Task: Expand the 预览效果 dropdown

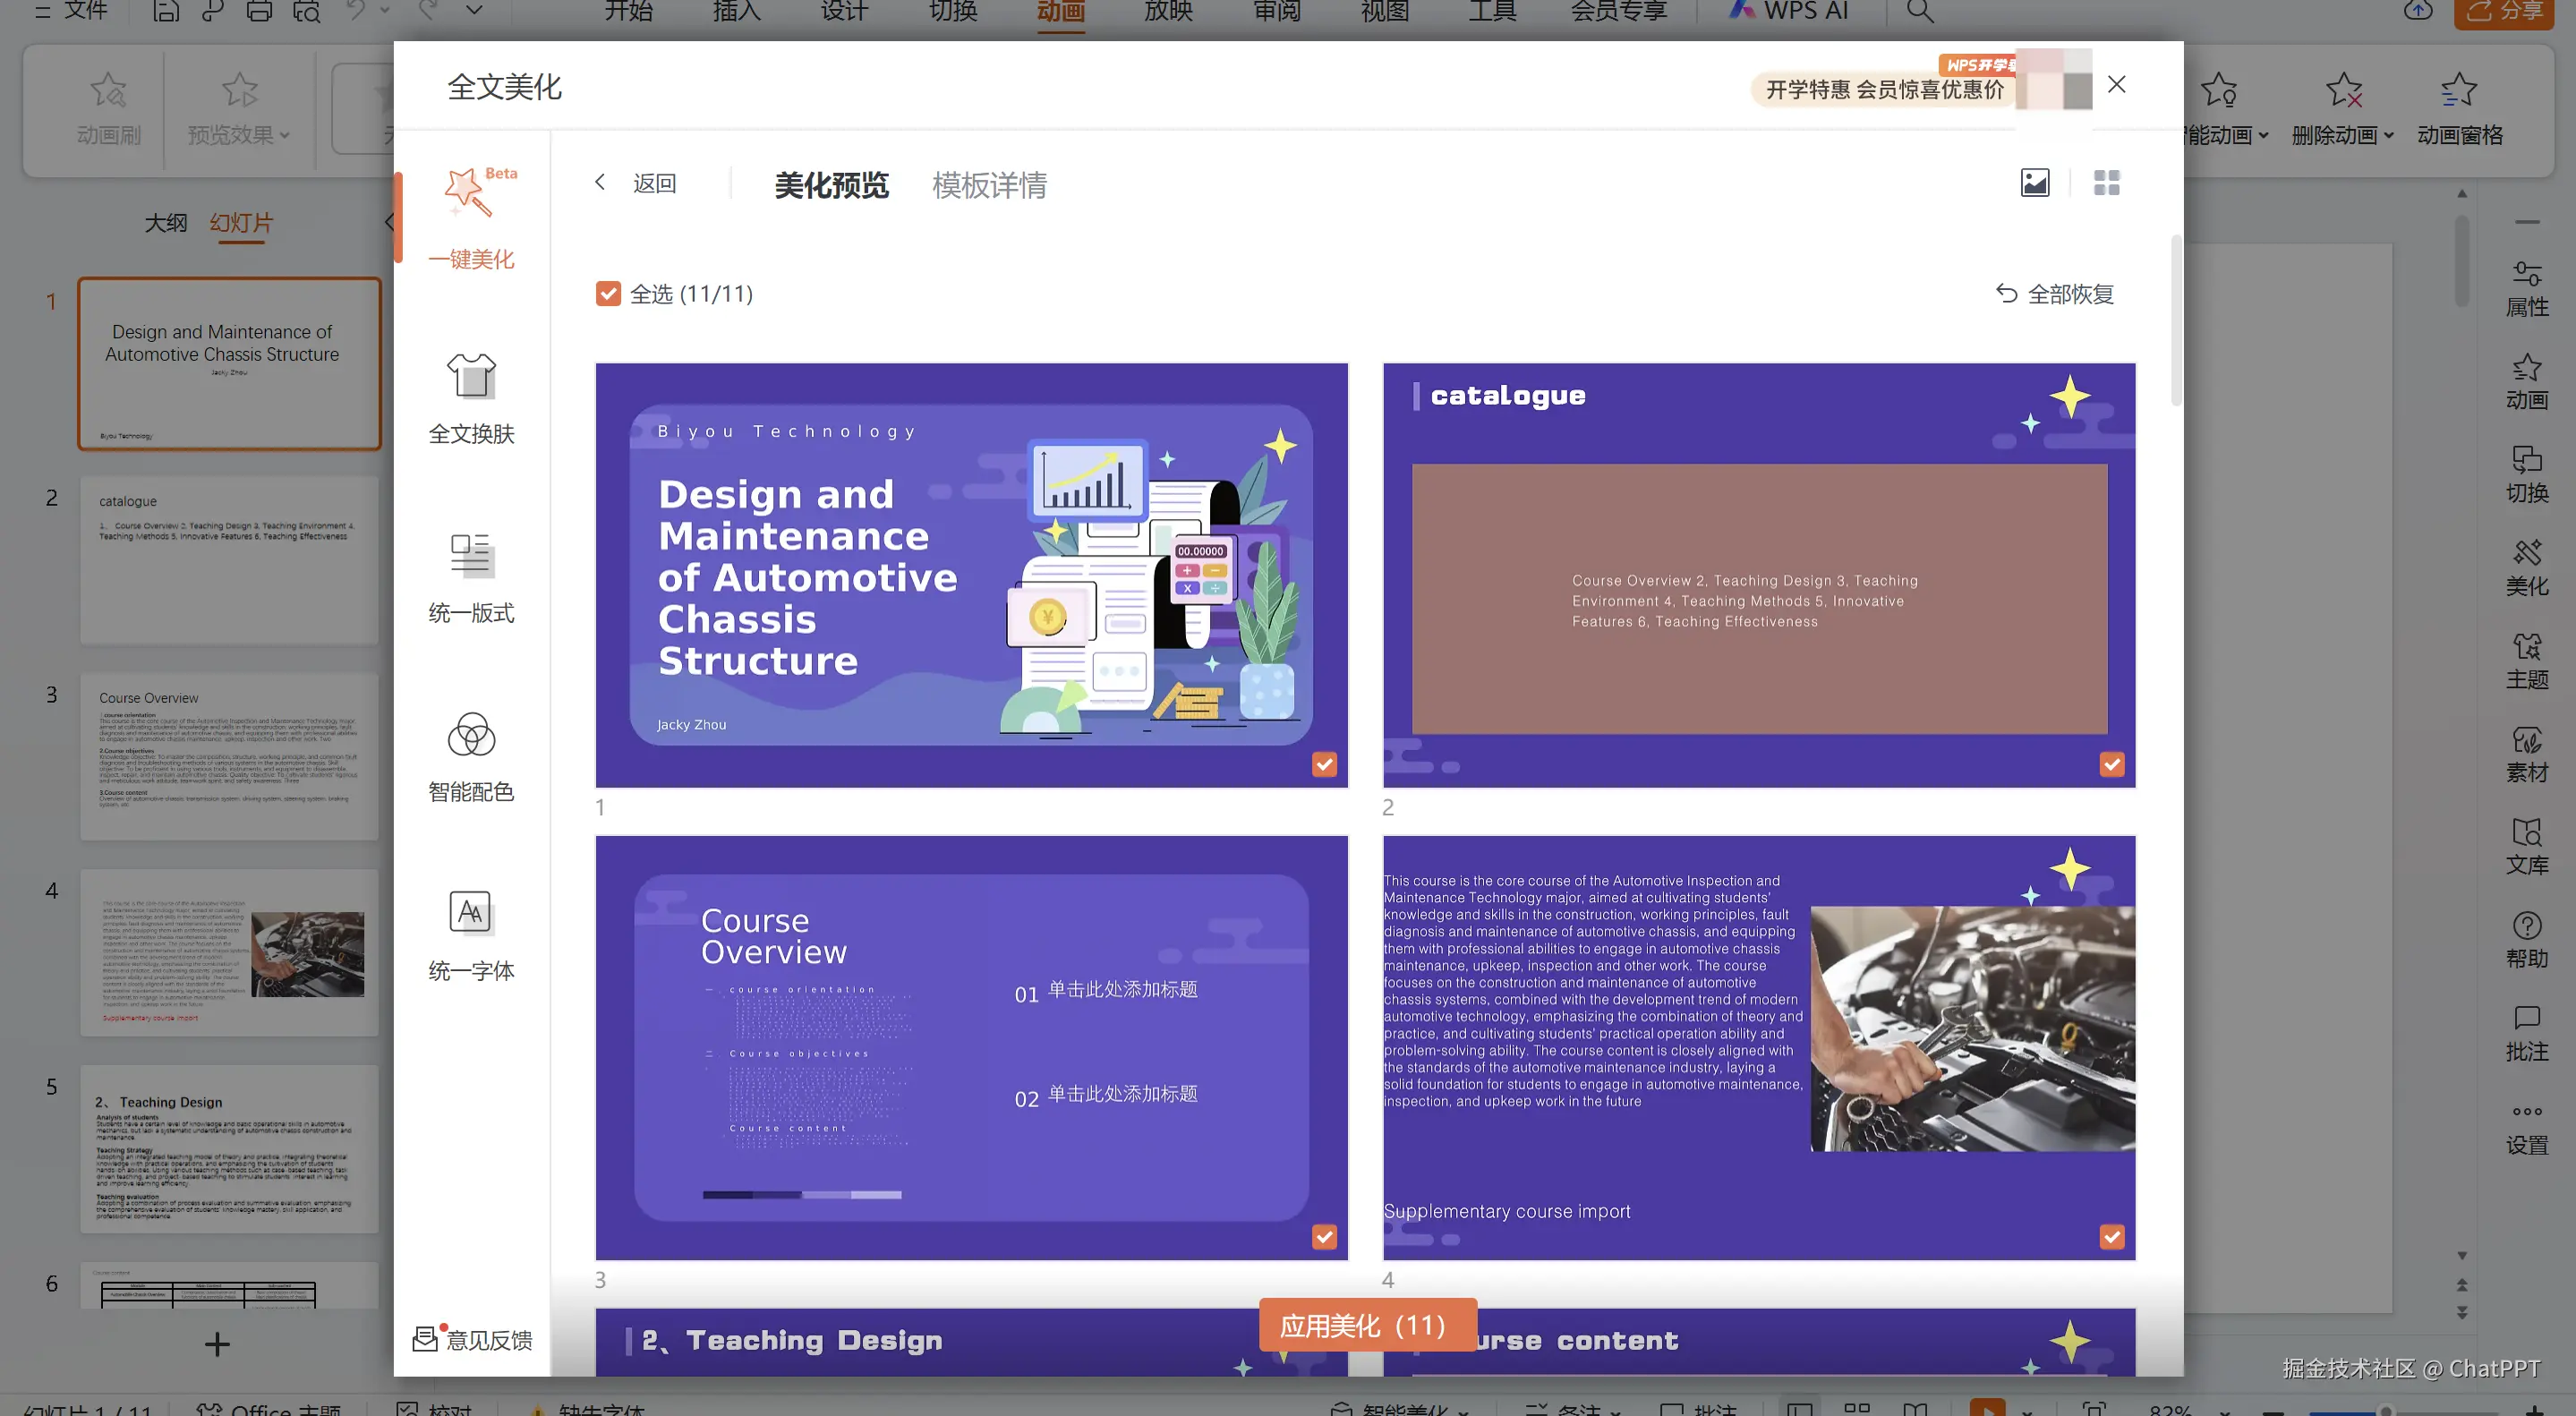Action: pyautogui.click(x=284, y=135)
